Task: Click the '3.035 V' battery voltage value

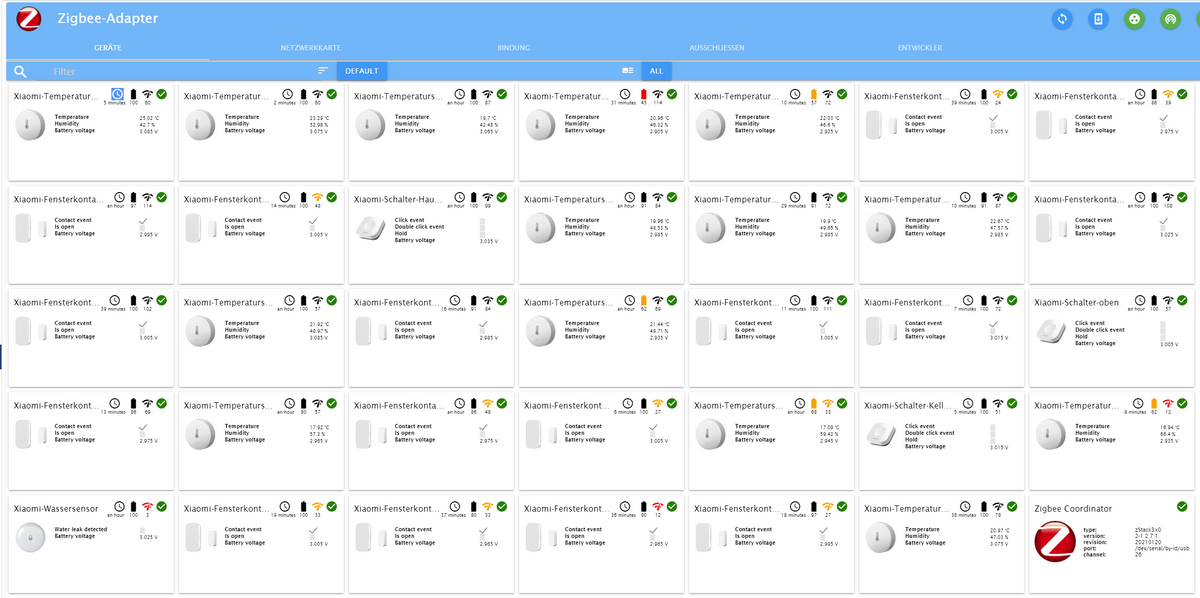Action: (488, 241)
